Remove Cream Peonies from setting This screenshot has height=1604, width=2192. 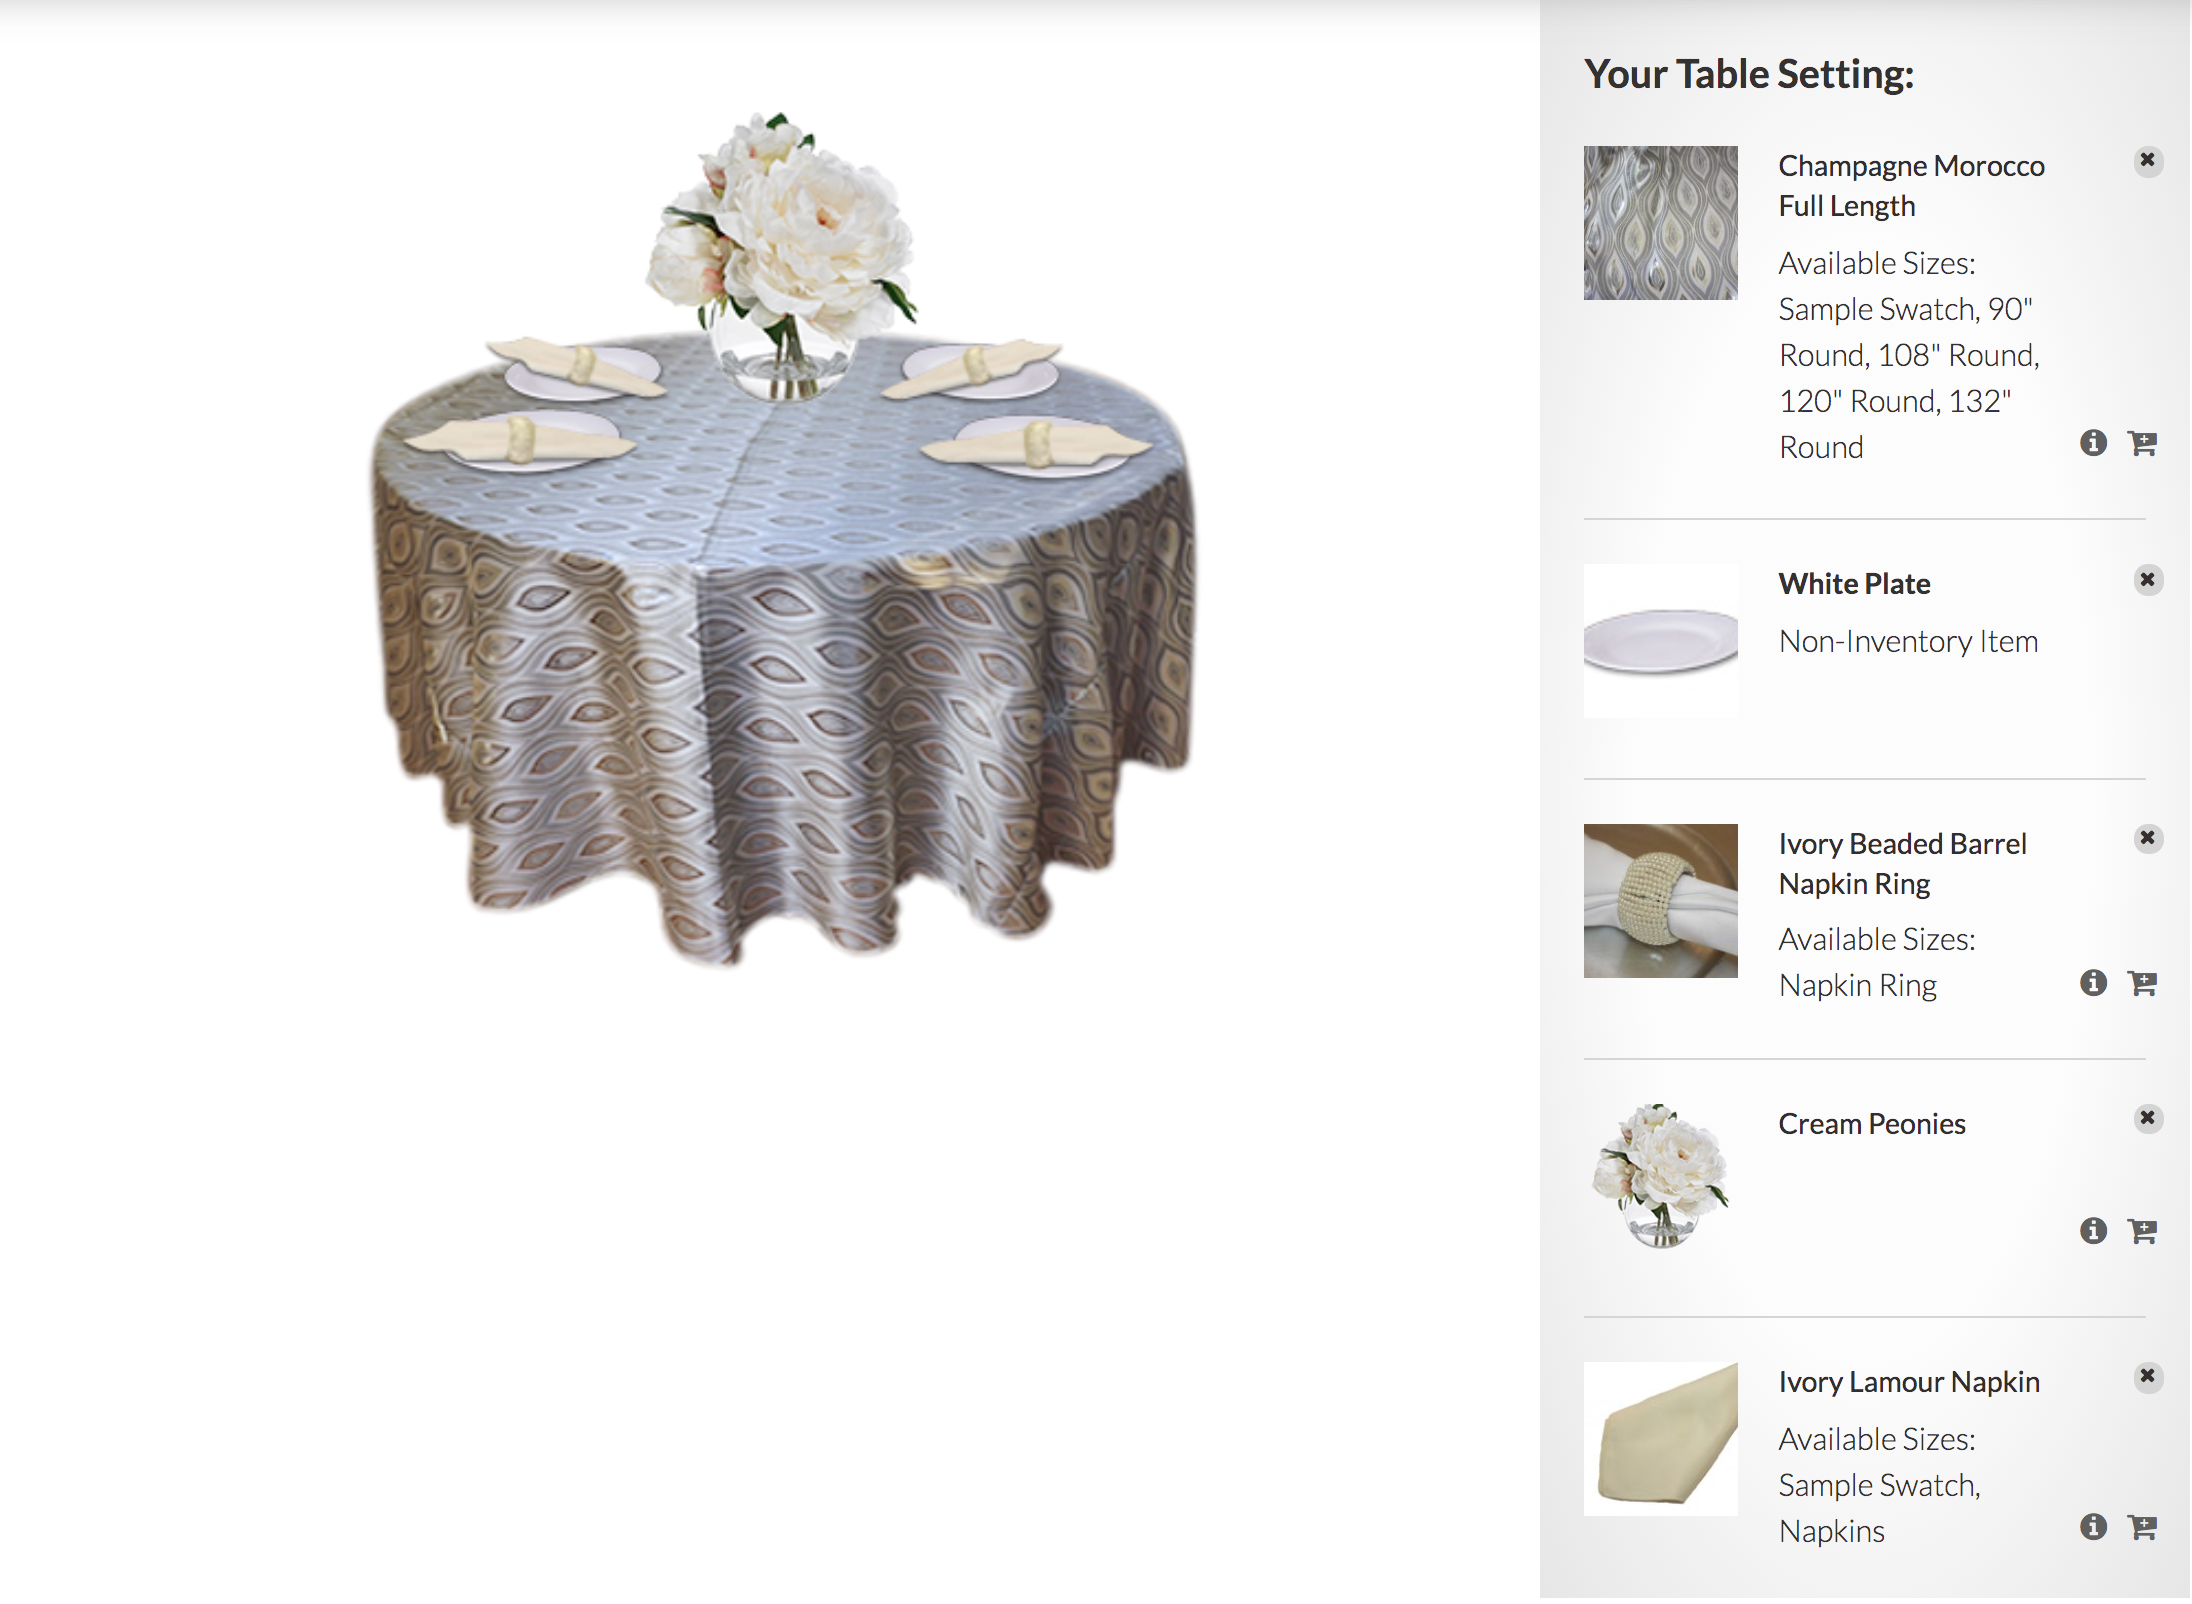click(2147, 1118)
